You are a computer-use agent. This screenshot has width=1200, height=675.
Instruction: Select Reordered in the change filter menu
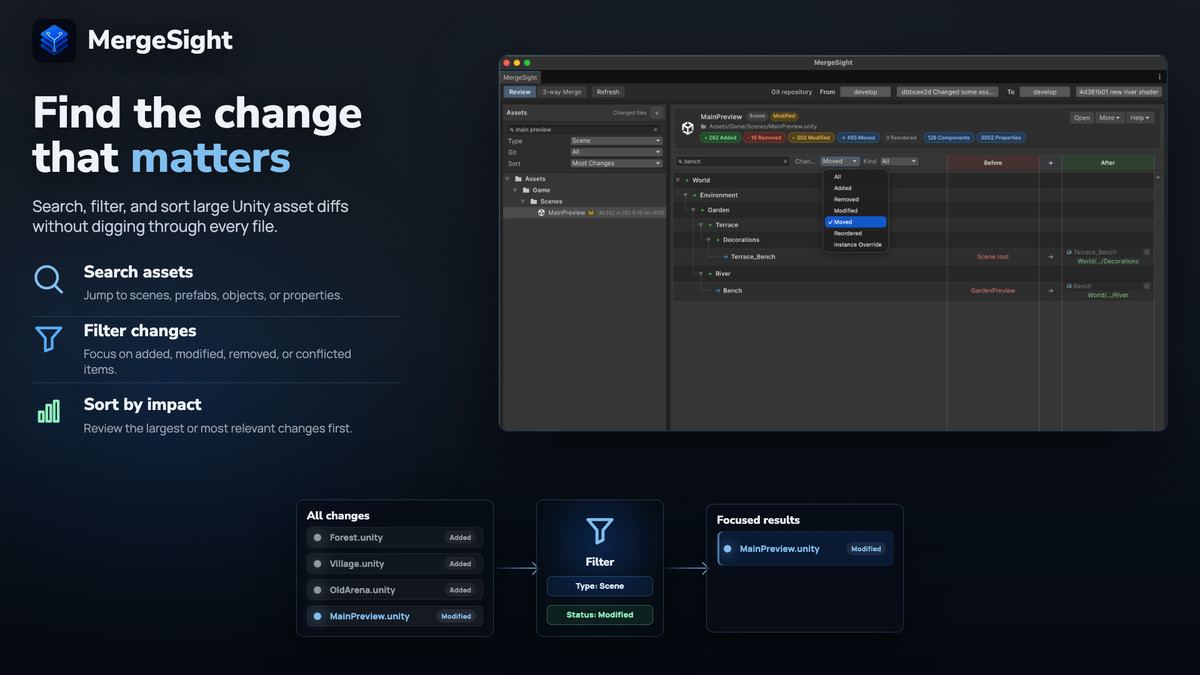pos(856,233)
